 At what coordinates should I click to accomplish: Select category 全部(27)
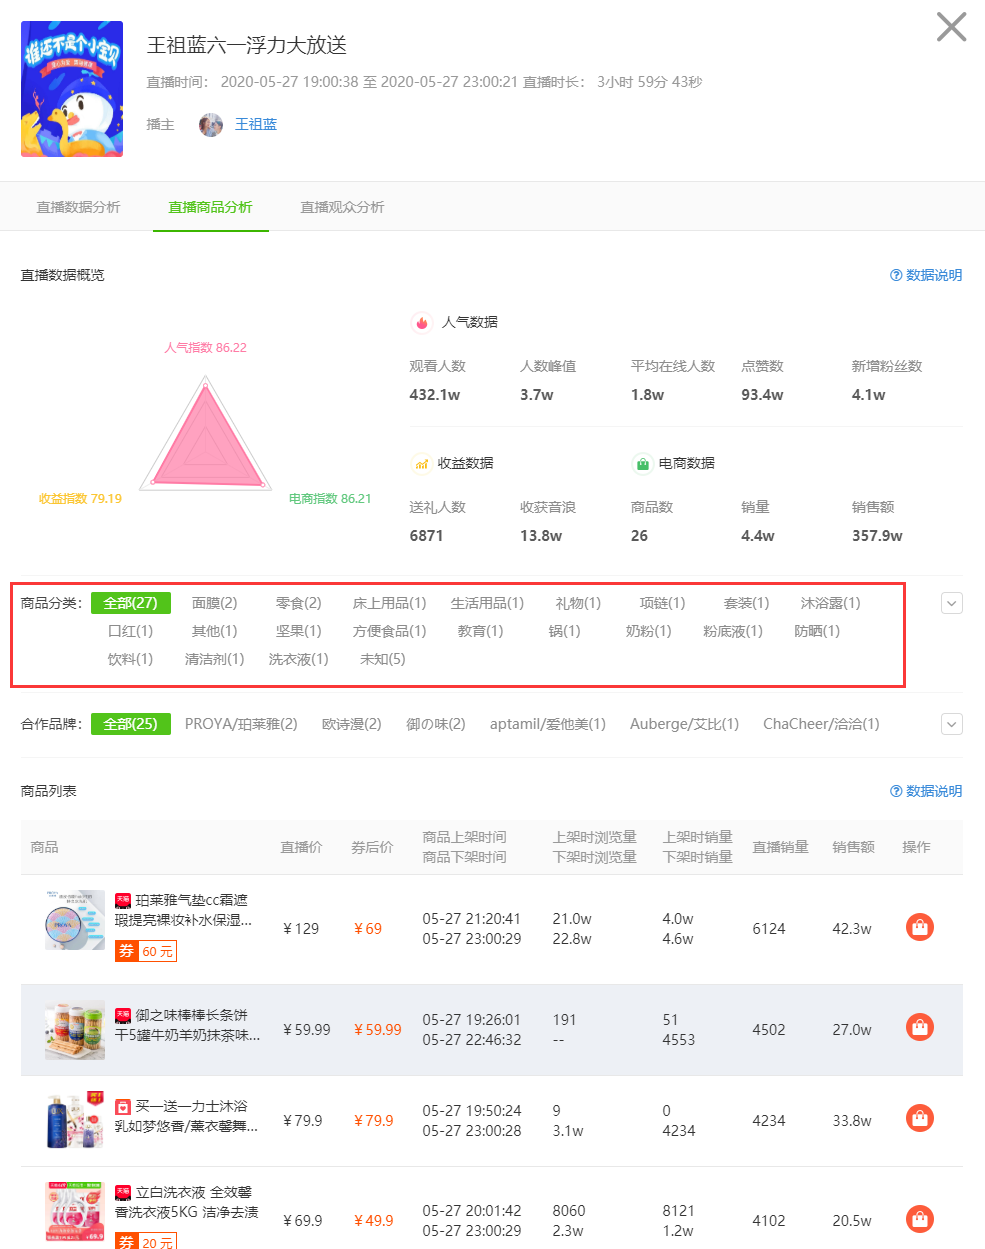[131, 603]
